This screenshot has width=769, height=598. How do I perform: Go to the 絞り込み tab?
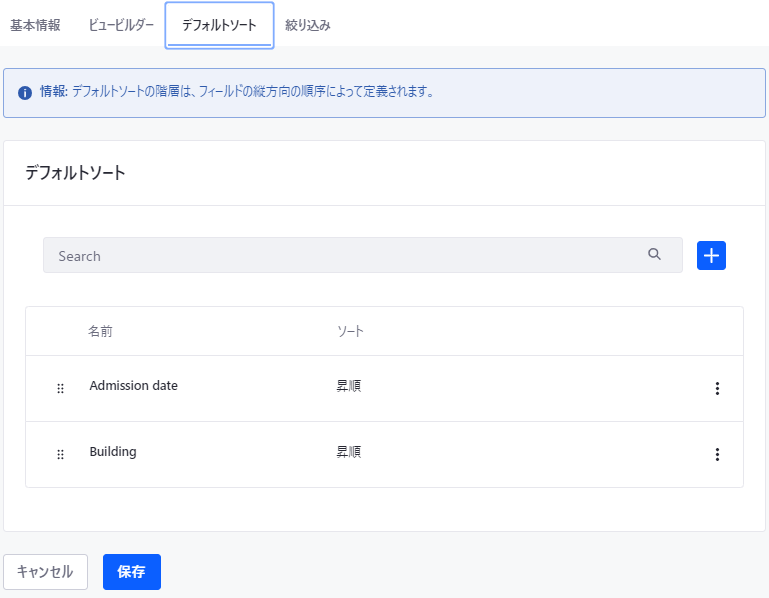coord(308,25)
